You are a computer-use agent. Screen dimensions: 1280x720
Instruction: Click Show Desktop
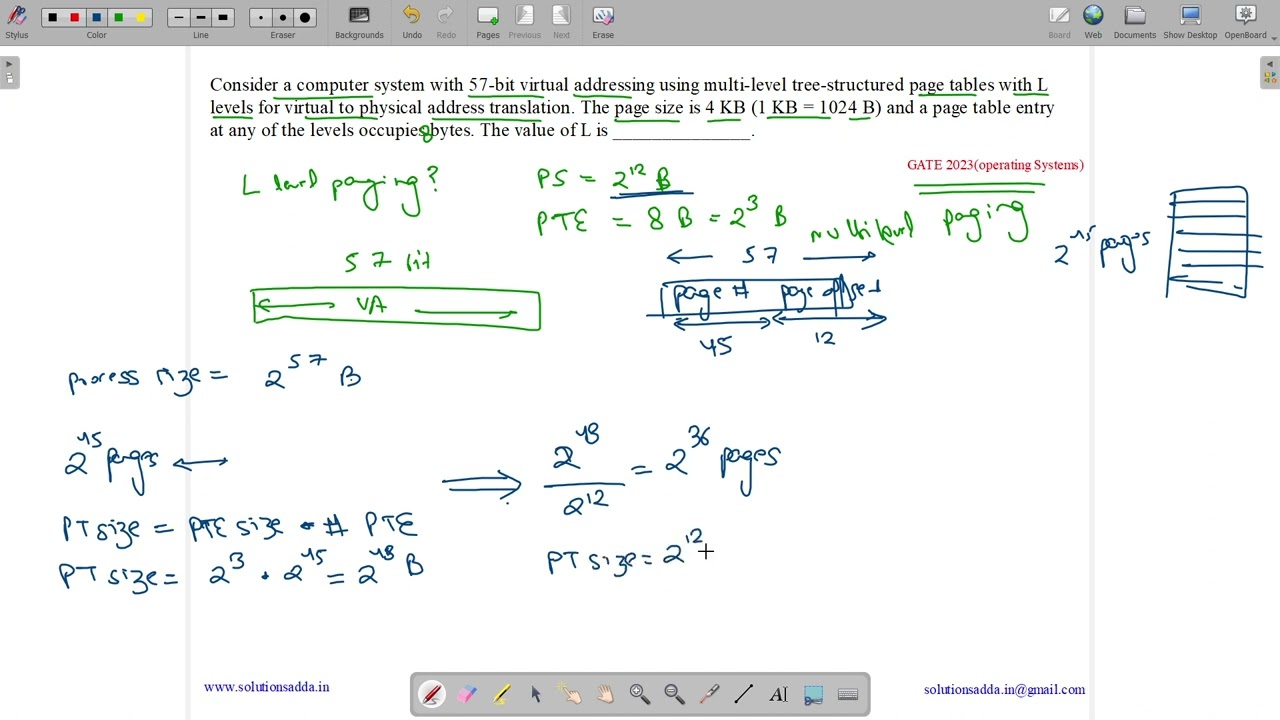click(1190, 22)
